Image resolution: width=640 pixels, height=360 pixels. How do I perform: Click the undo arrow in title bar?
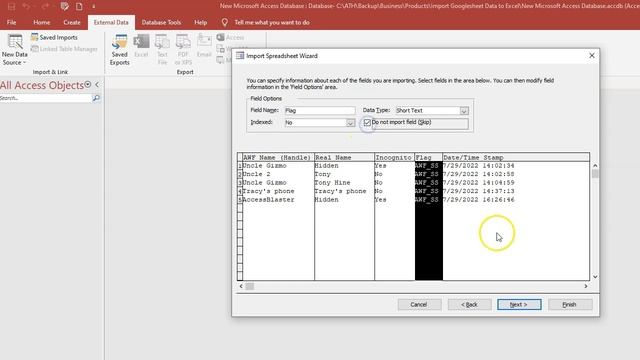(26, 6)
